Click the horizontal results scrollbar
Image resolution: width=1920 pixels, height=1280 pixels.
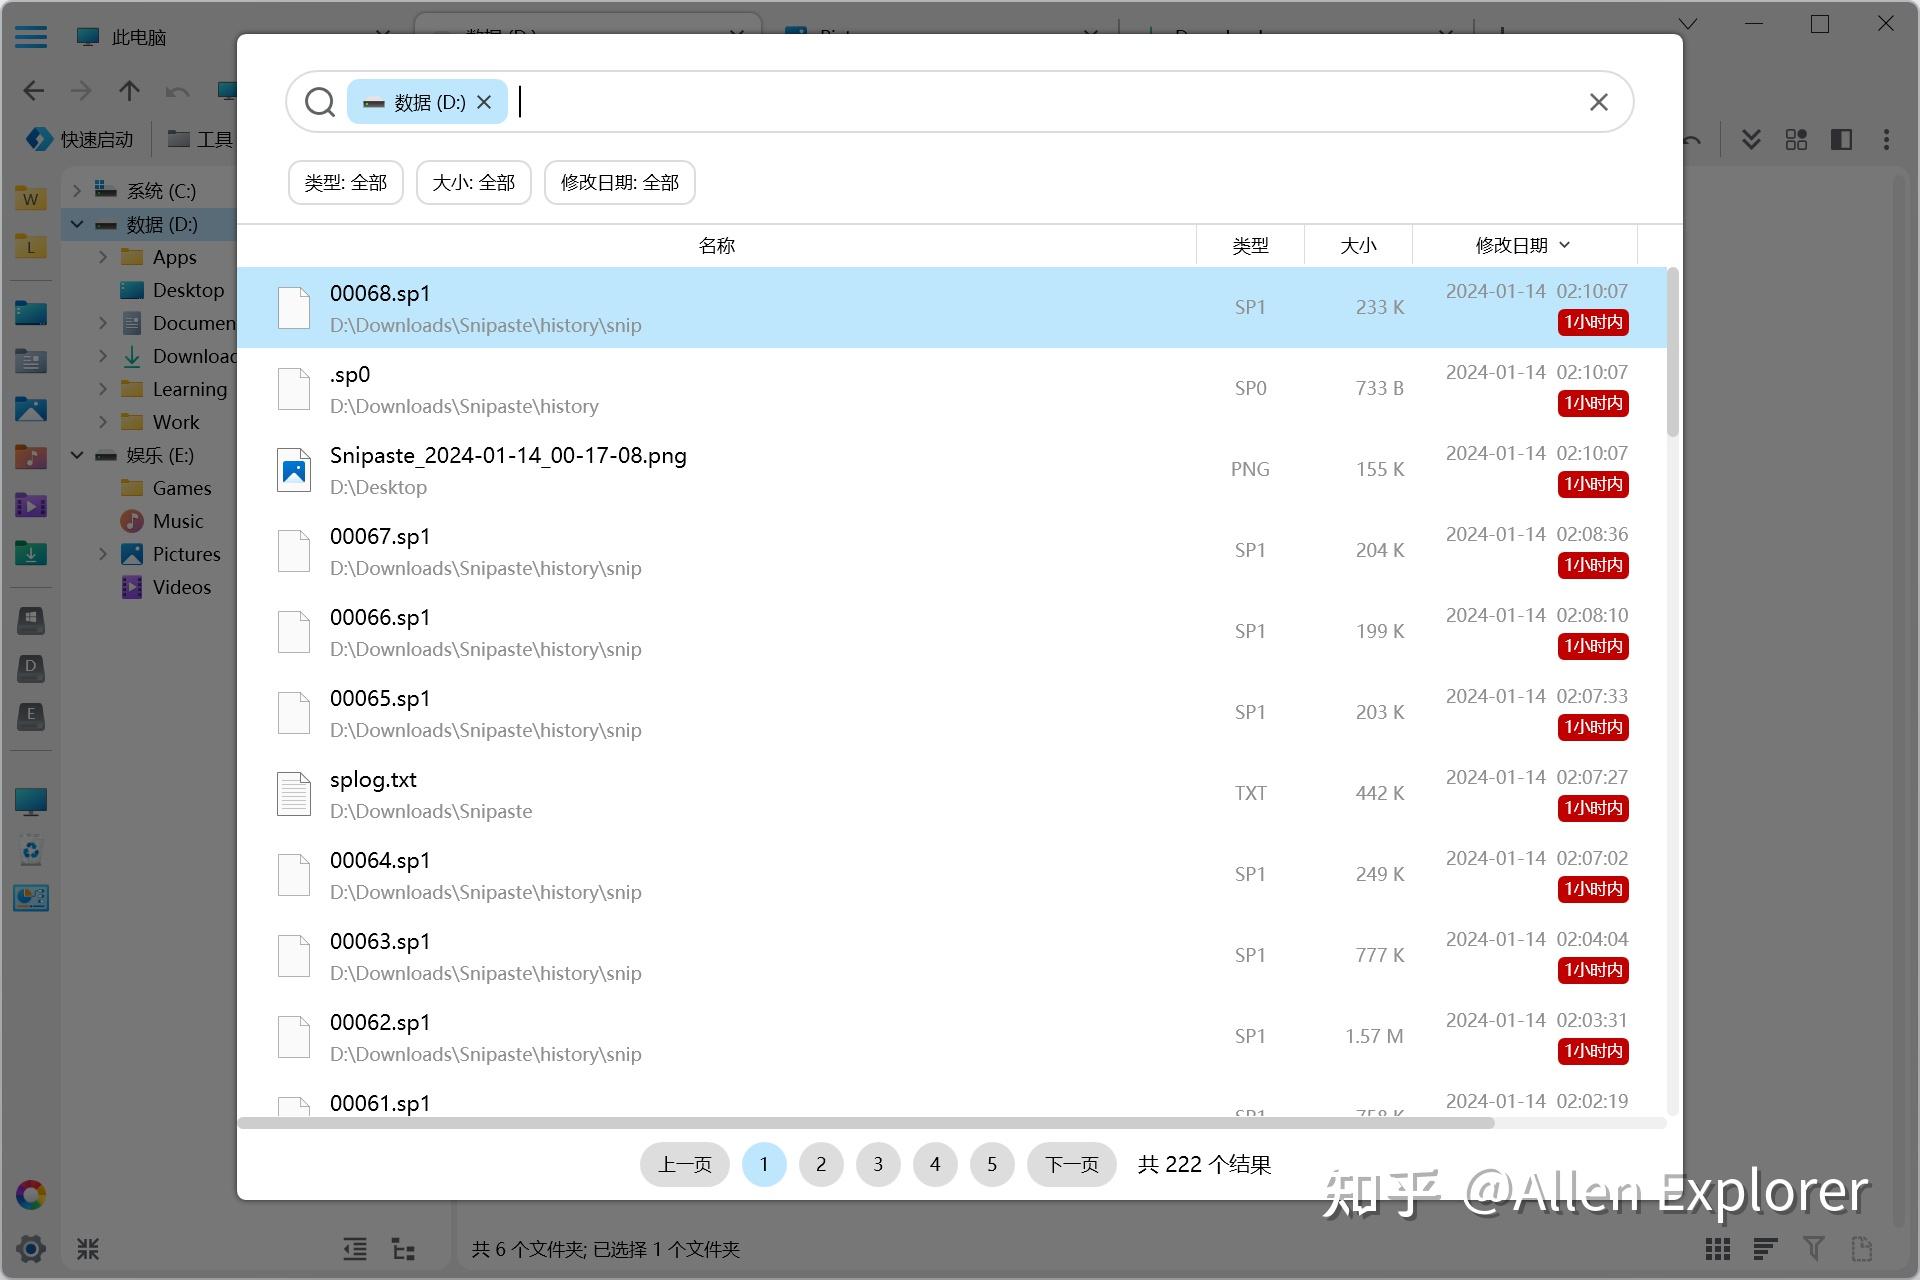pos(865,1123)
